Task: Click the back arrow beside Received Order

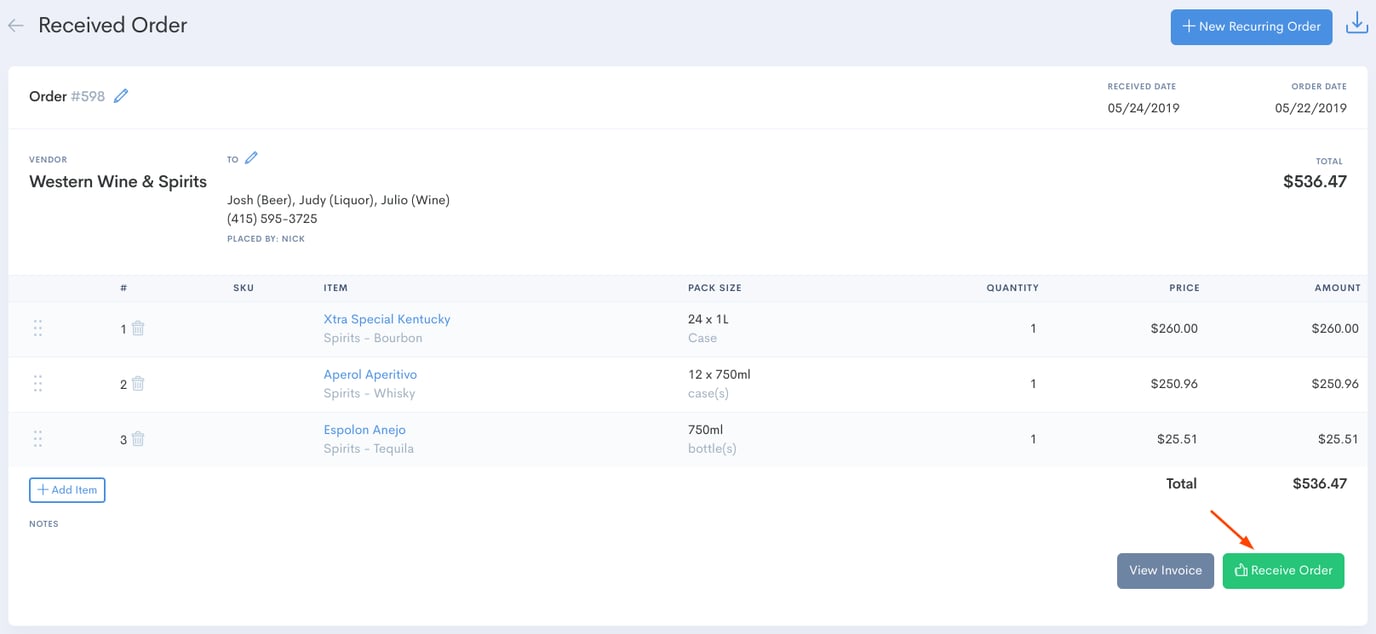Action: coord(16,26)
